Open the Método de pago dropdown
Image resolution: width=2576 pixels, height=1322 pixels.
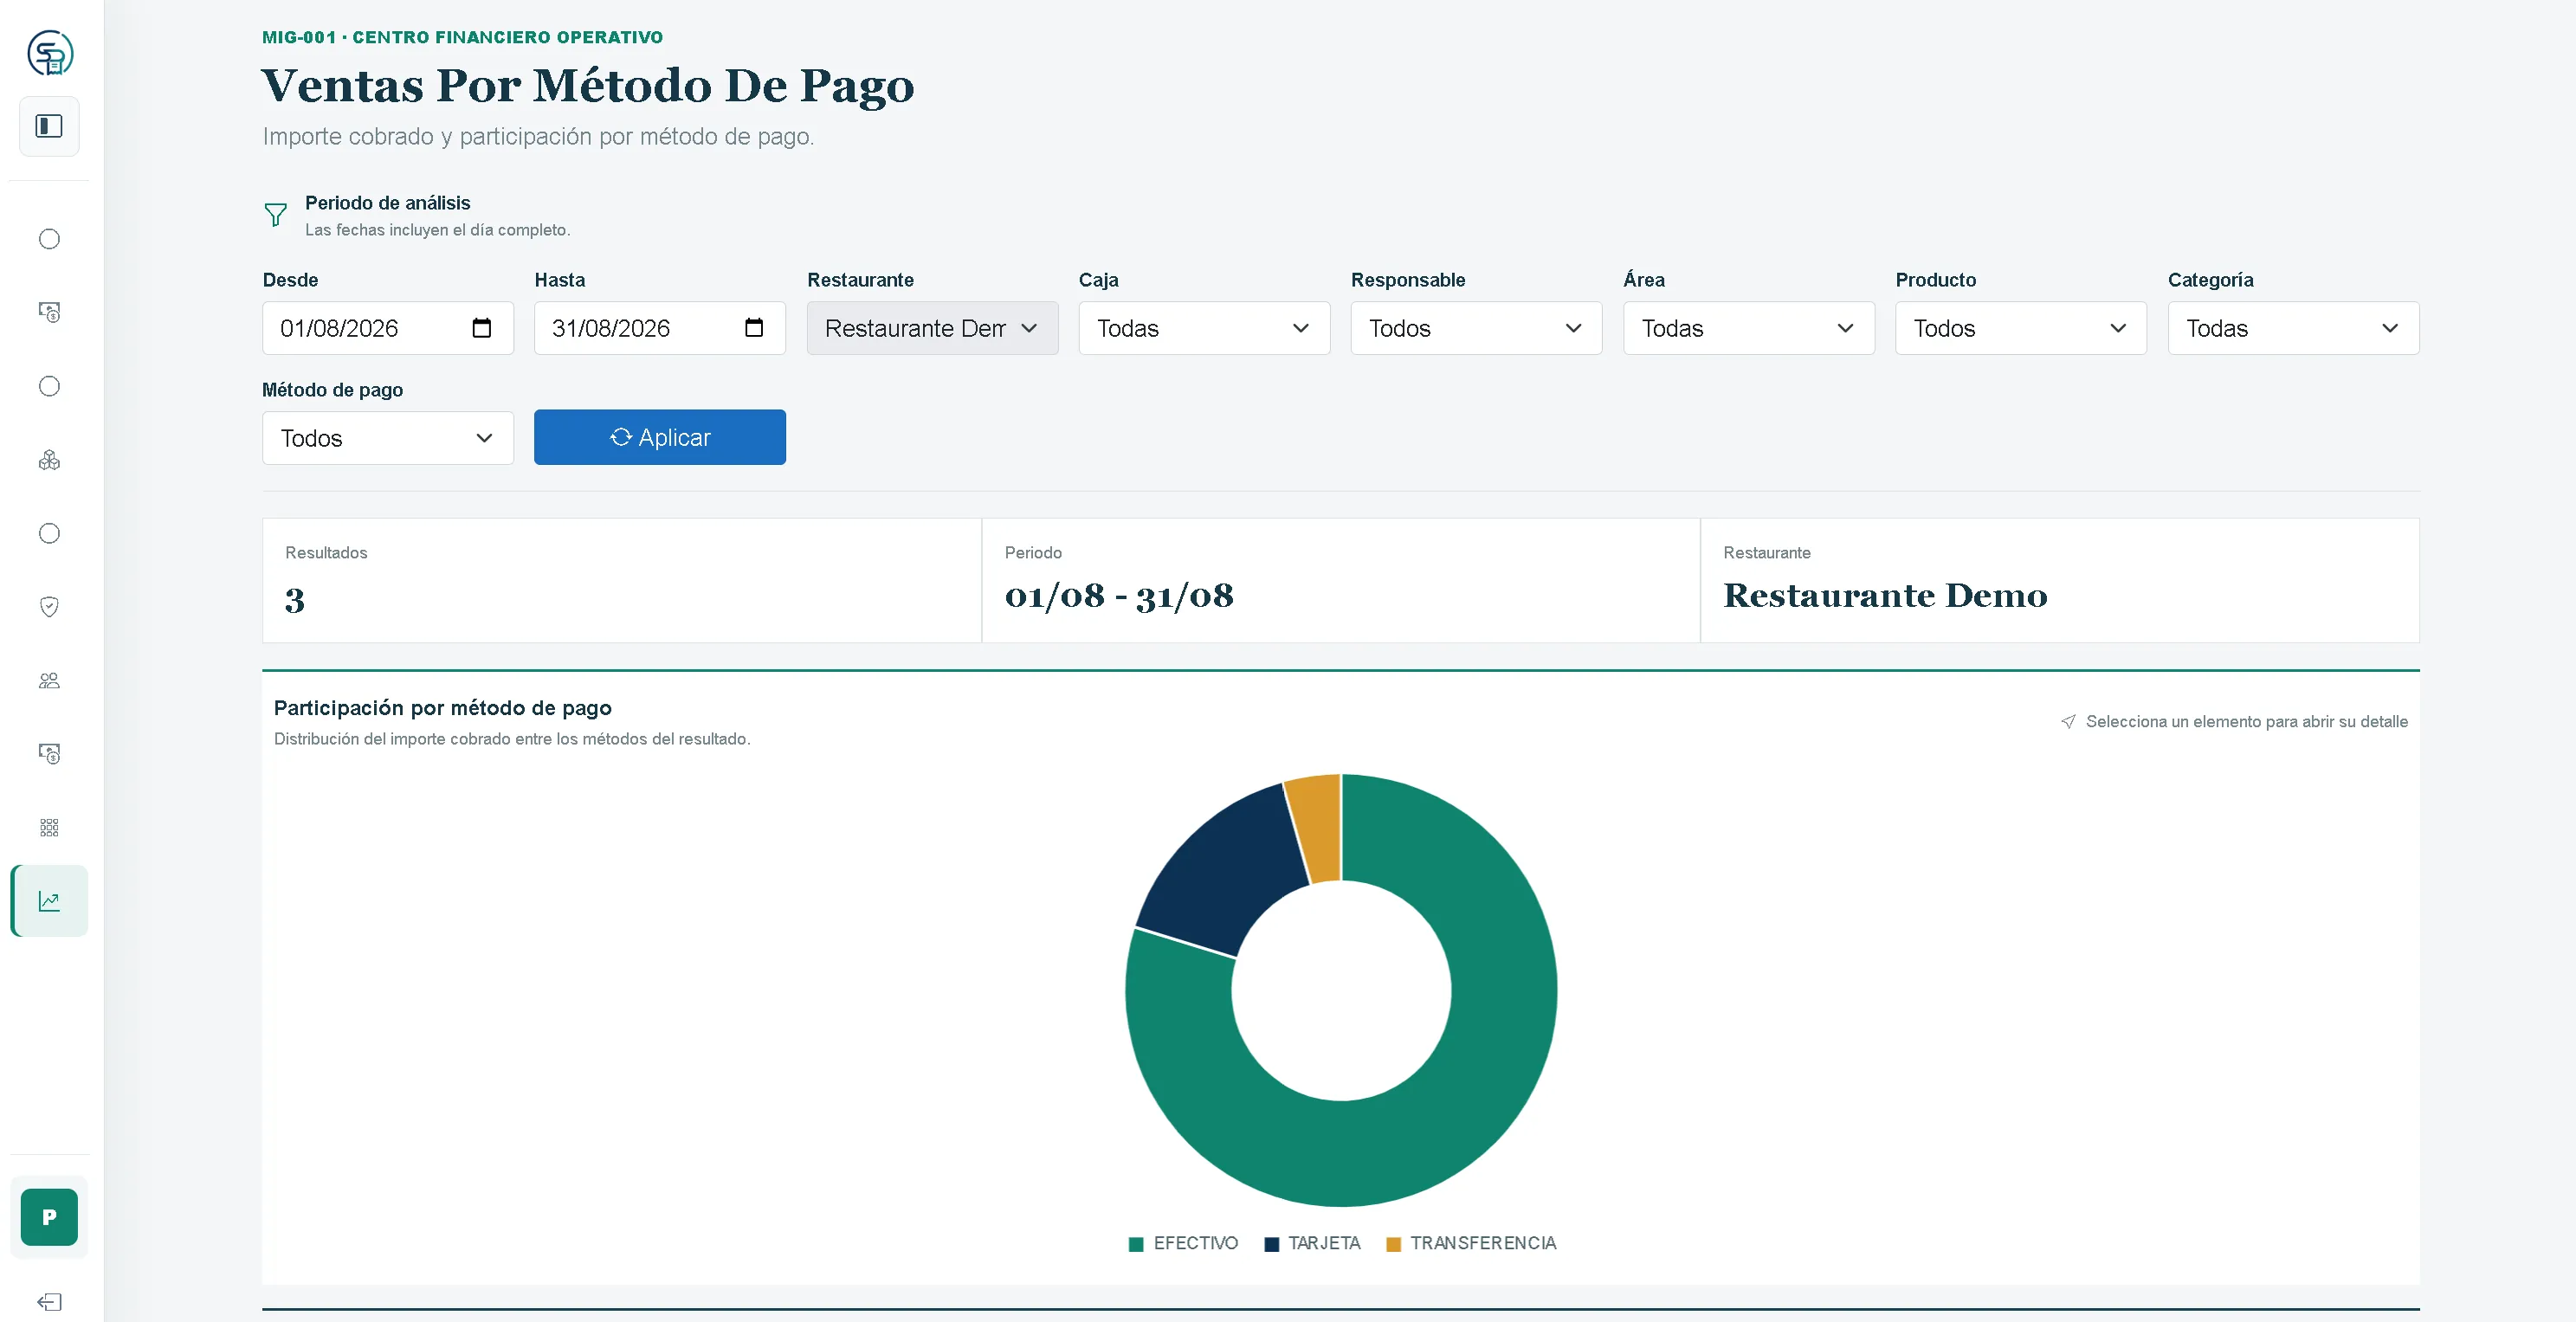388,438
